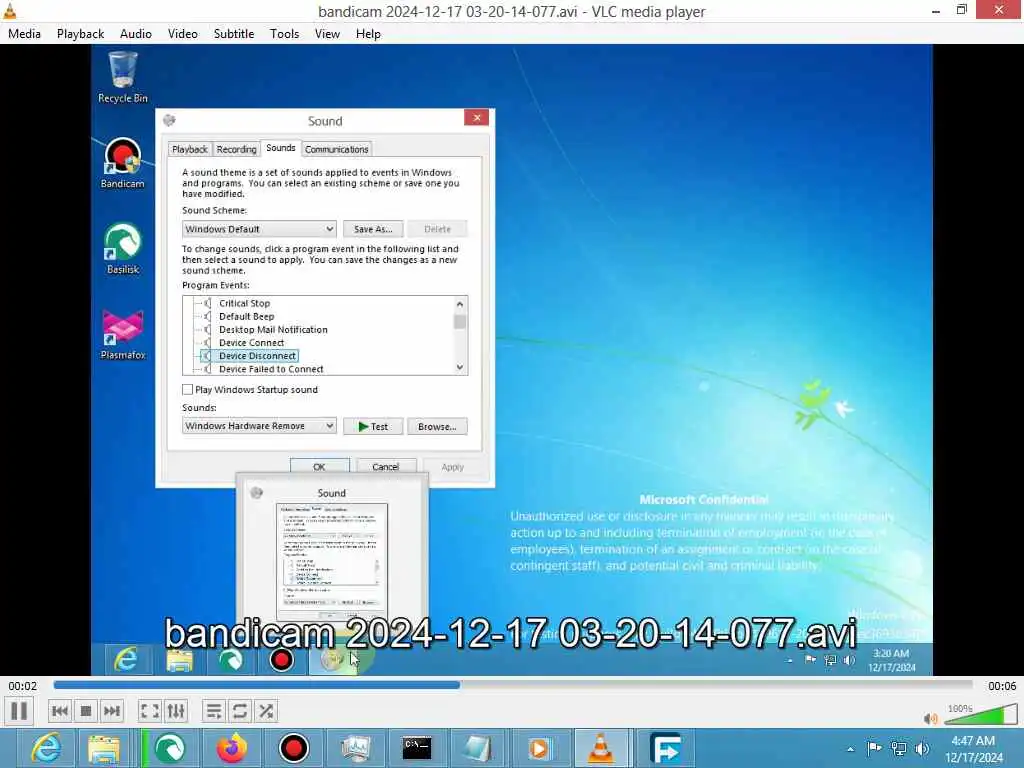This screenshot has width=1024, height=768.
Task: Expand the Windows Hardware Remove sounds dropdown
Action: 259,426
